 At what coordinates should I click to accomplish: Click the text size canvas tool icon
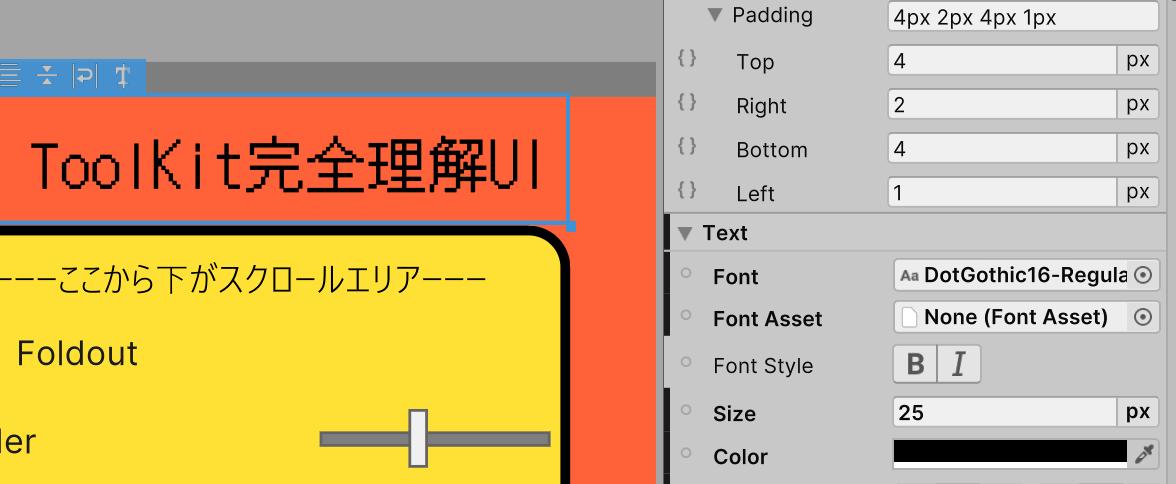point(122,75)
